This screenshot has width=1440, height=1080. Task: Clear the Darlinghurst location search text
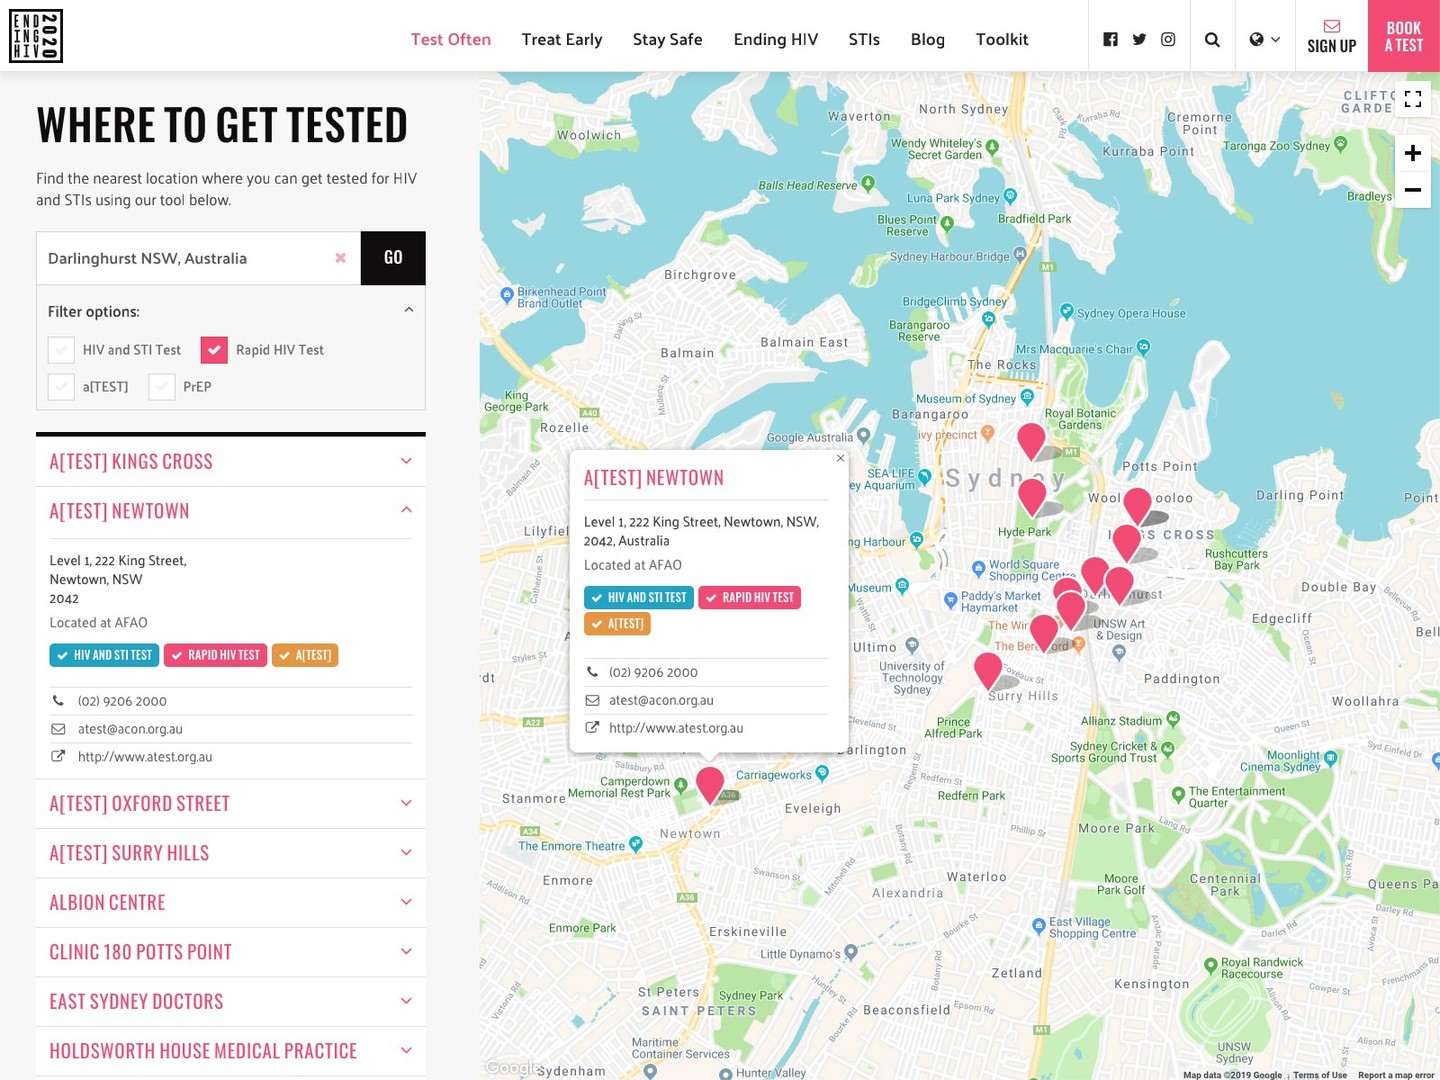tap(340, 258)
